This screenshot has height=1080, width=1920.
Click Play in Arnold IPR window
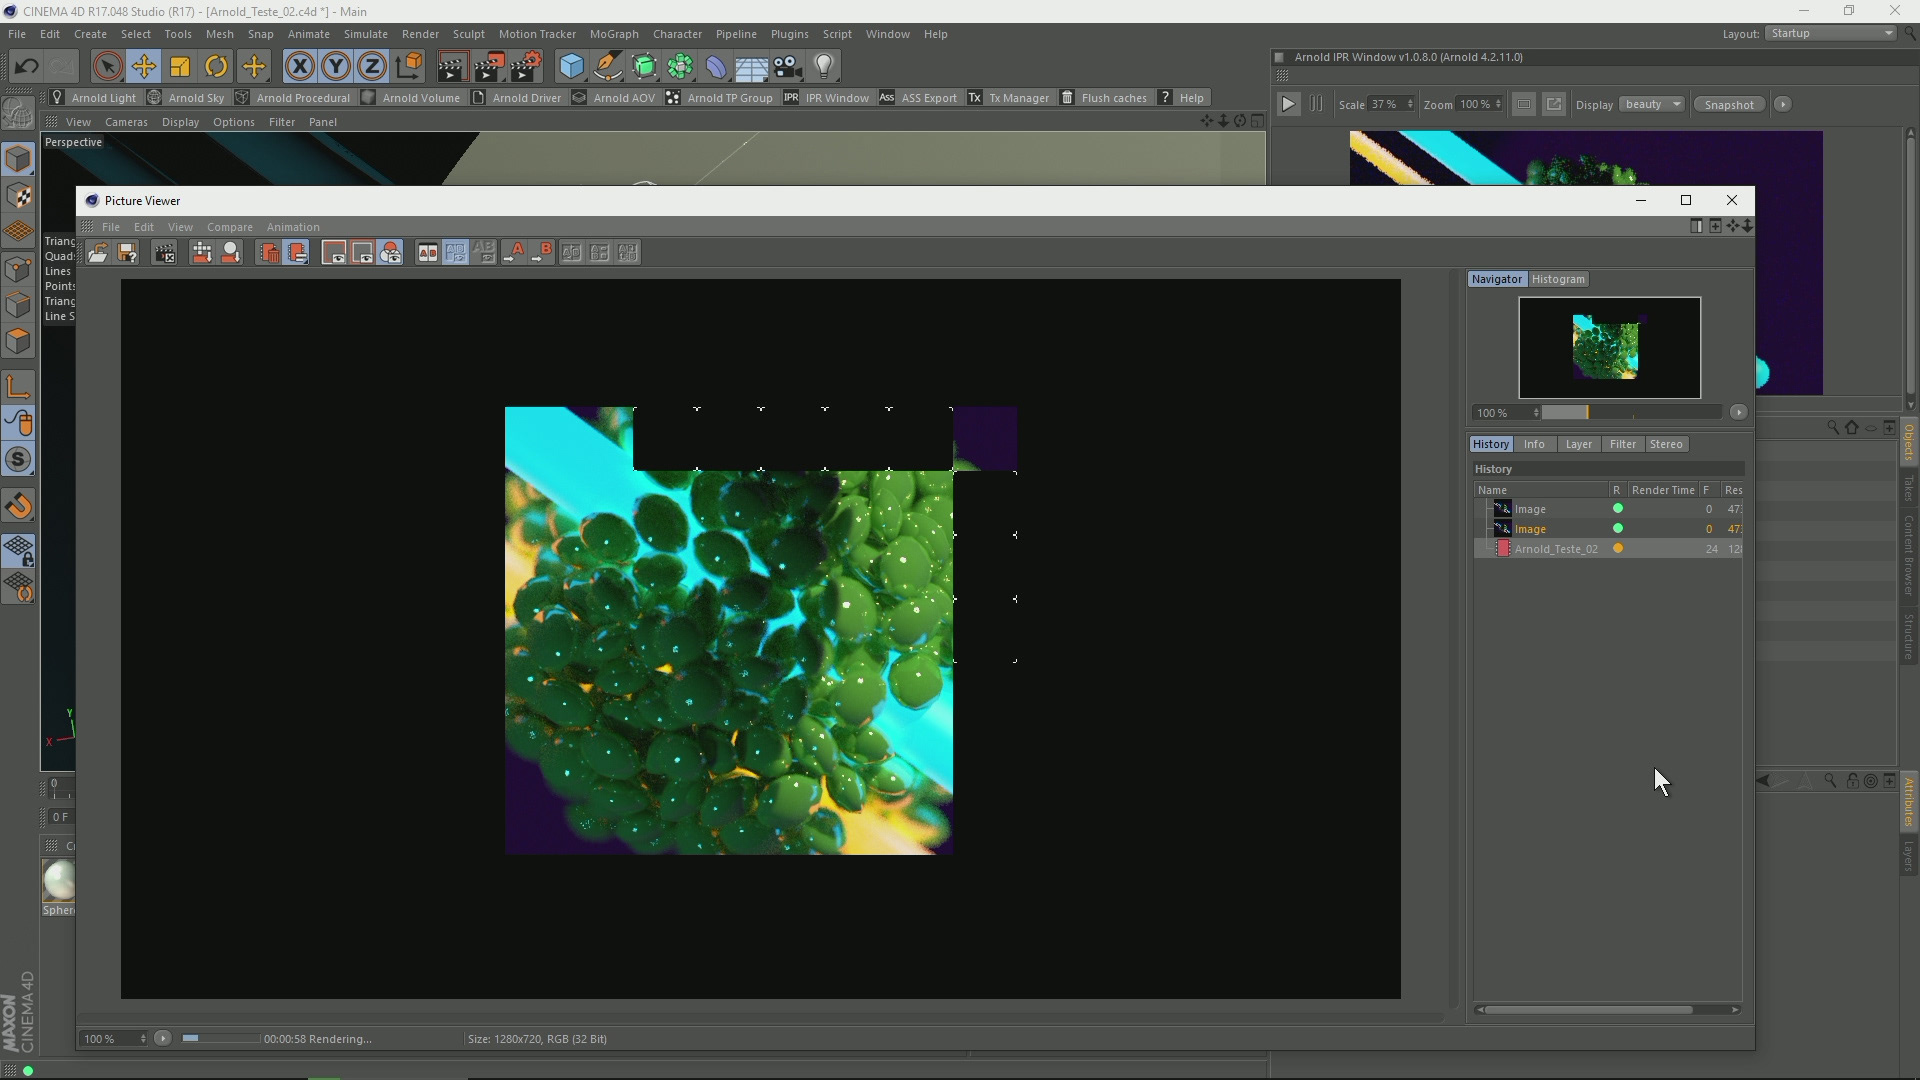click(1288, 104)
